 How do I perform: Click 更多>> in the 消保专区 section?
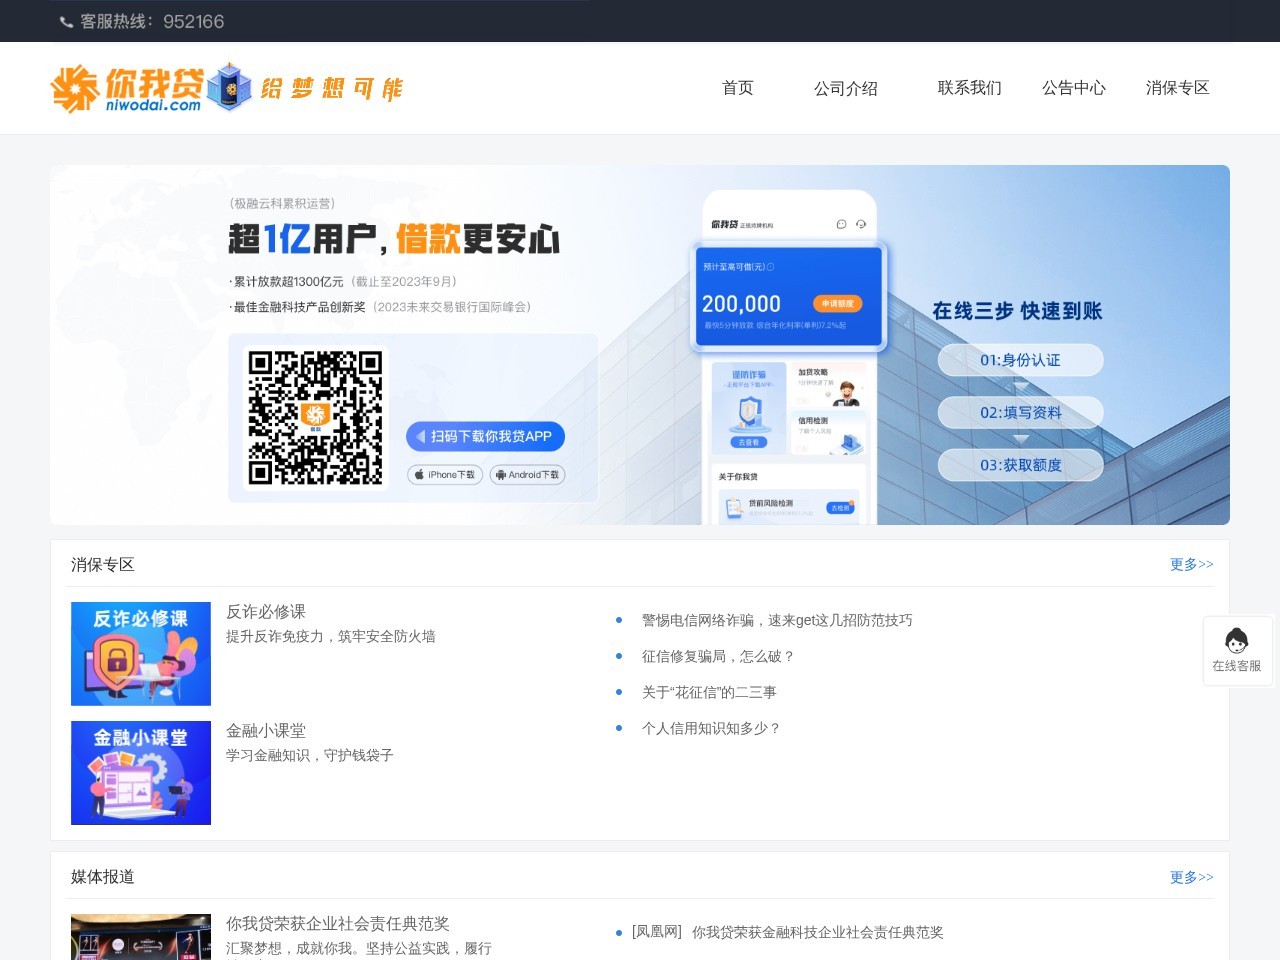coord(1192,564)
